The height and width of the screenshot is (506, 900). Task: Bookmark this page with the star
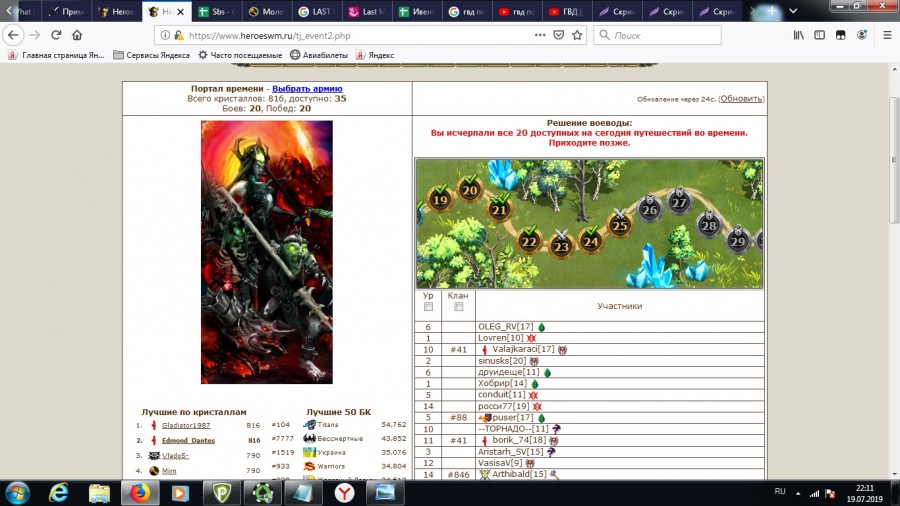click(577, 35)
